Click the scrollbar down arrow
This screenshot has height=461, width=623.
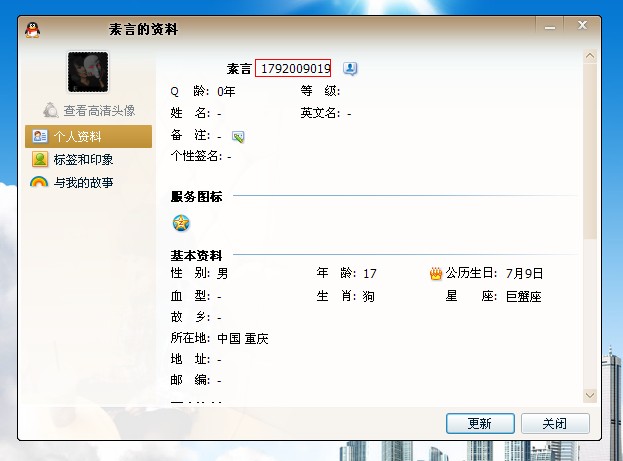click(x=590, y=395)
